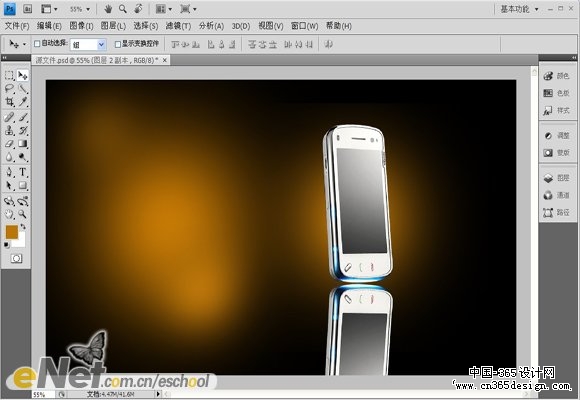Open the 基本功能 workspace dropdown
Viewport: 580px width, 400px height.
(x=519, y=9)
